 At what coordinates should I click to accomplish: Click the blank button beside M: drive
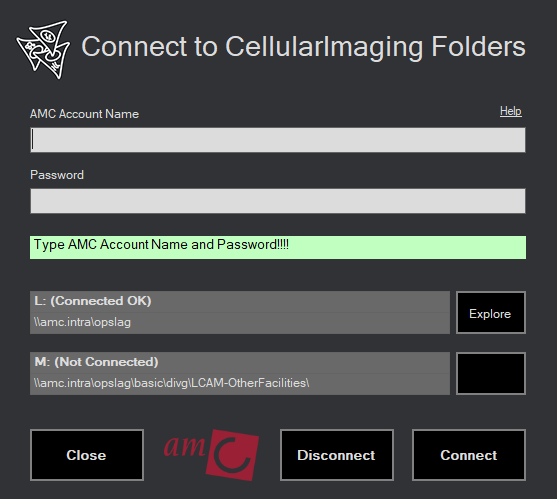pyautogui.click(x=491, y=373)
